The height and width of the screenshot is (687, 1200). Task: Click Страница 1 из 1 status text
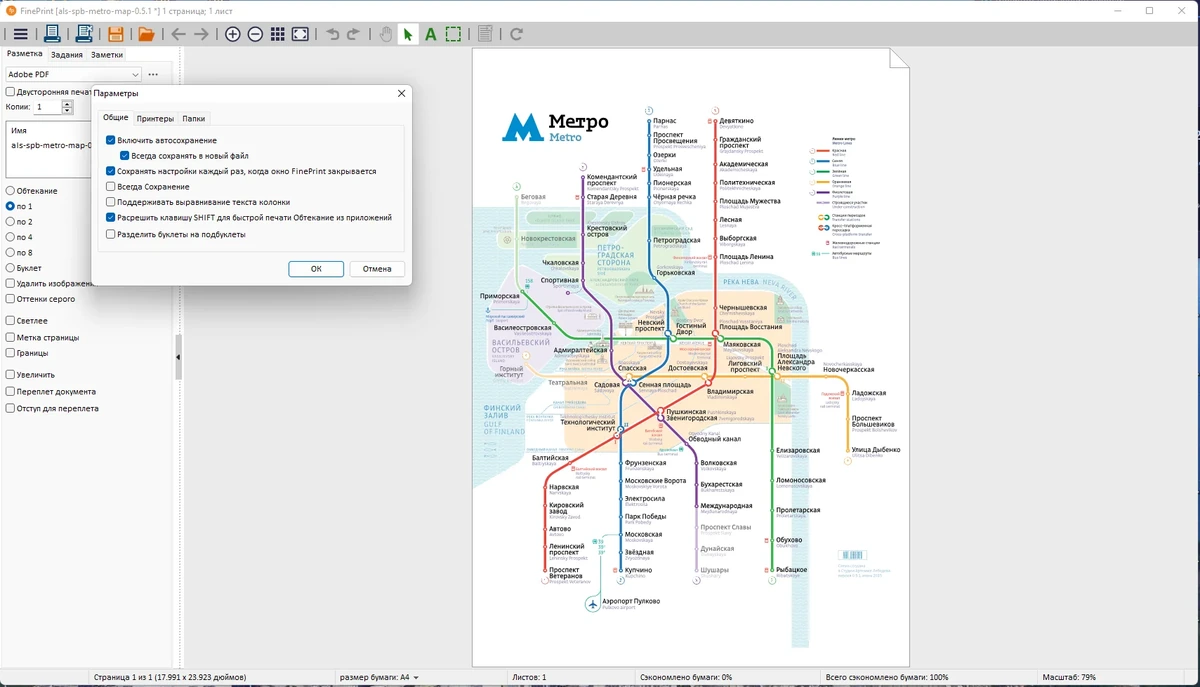pos(169,677)
